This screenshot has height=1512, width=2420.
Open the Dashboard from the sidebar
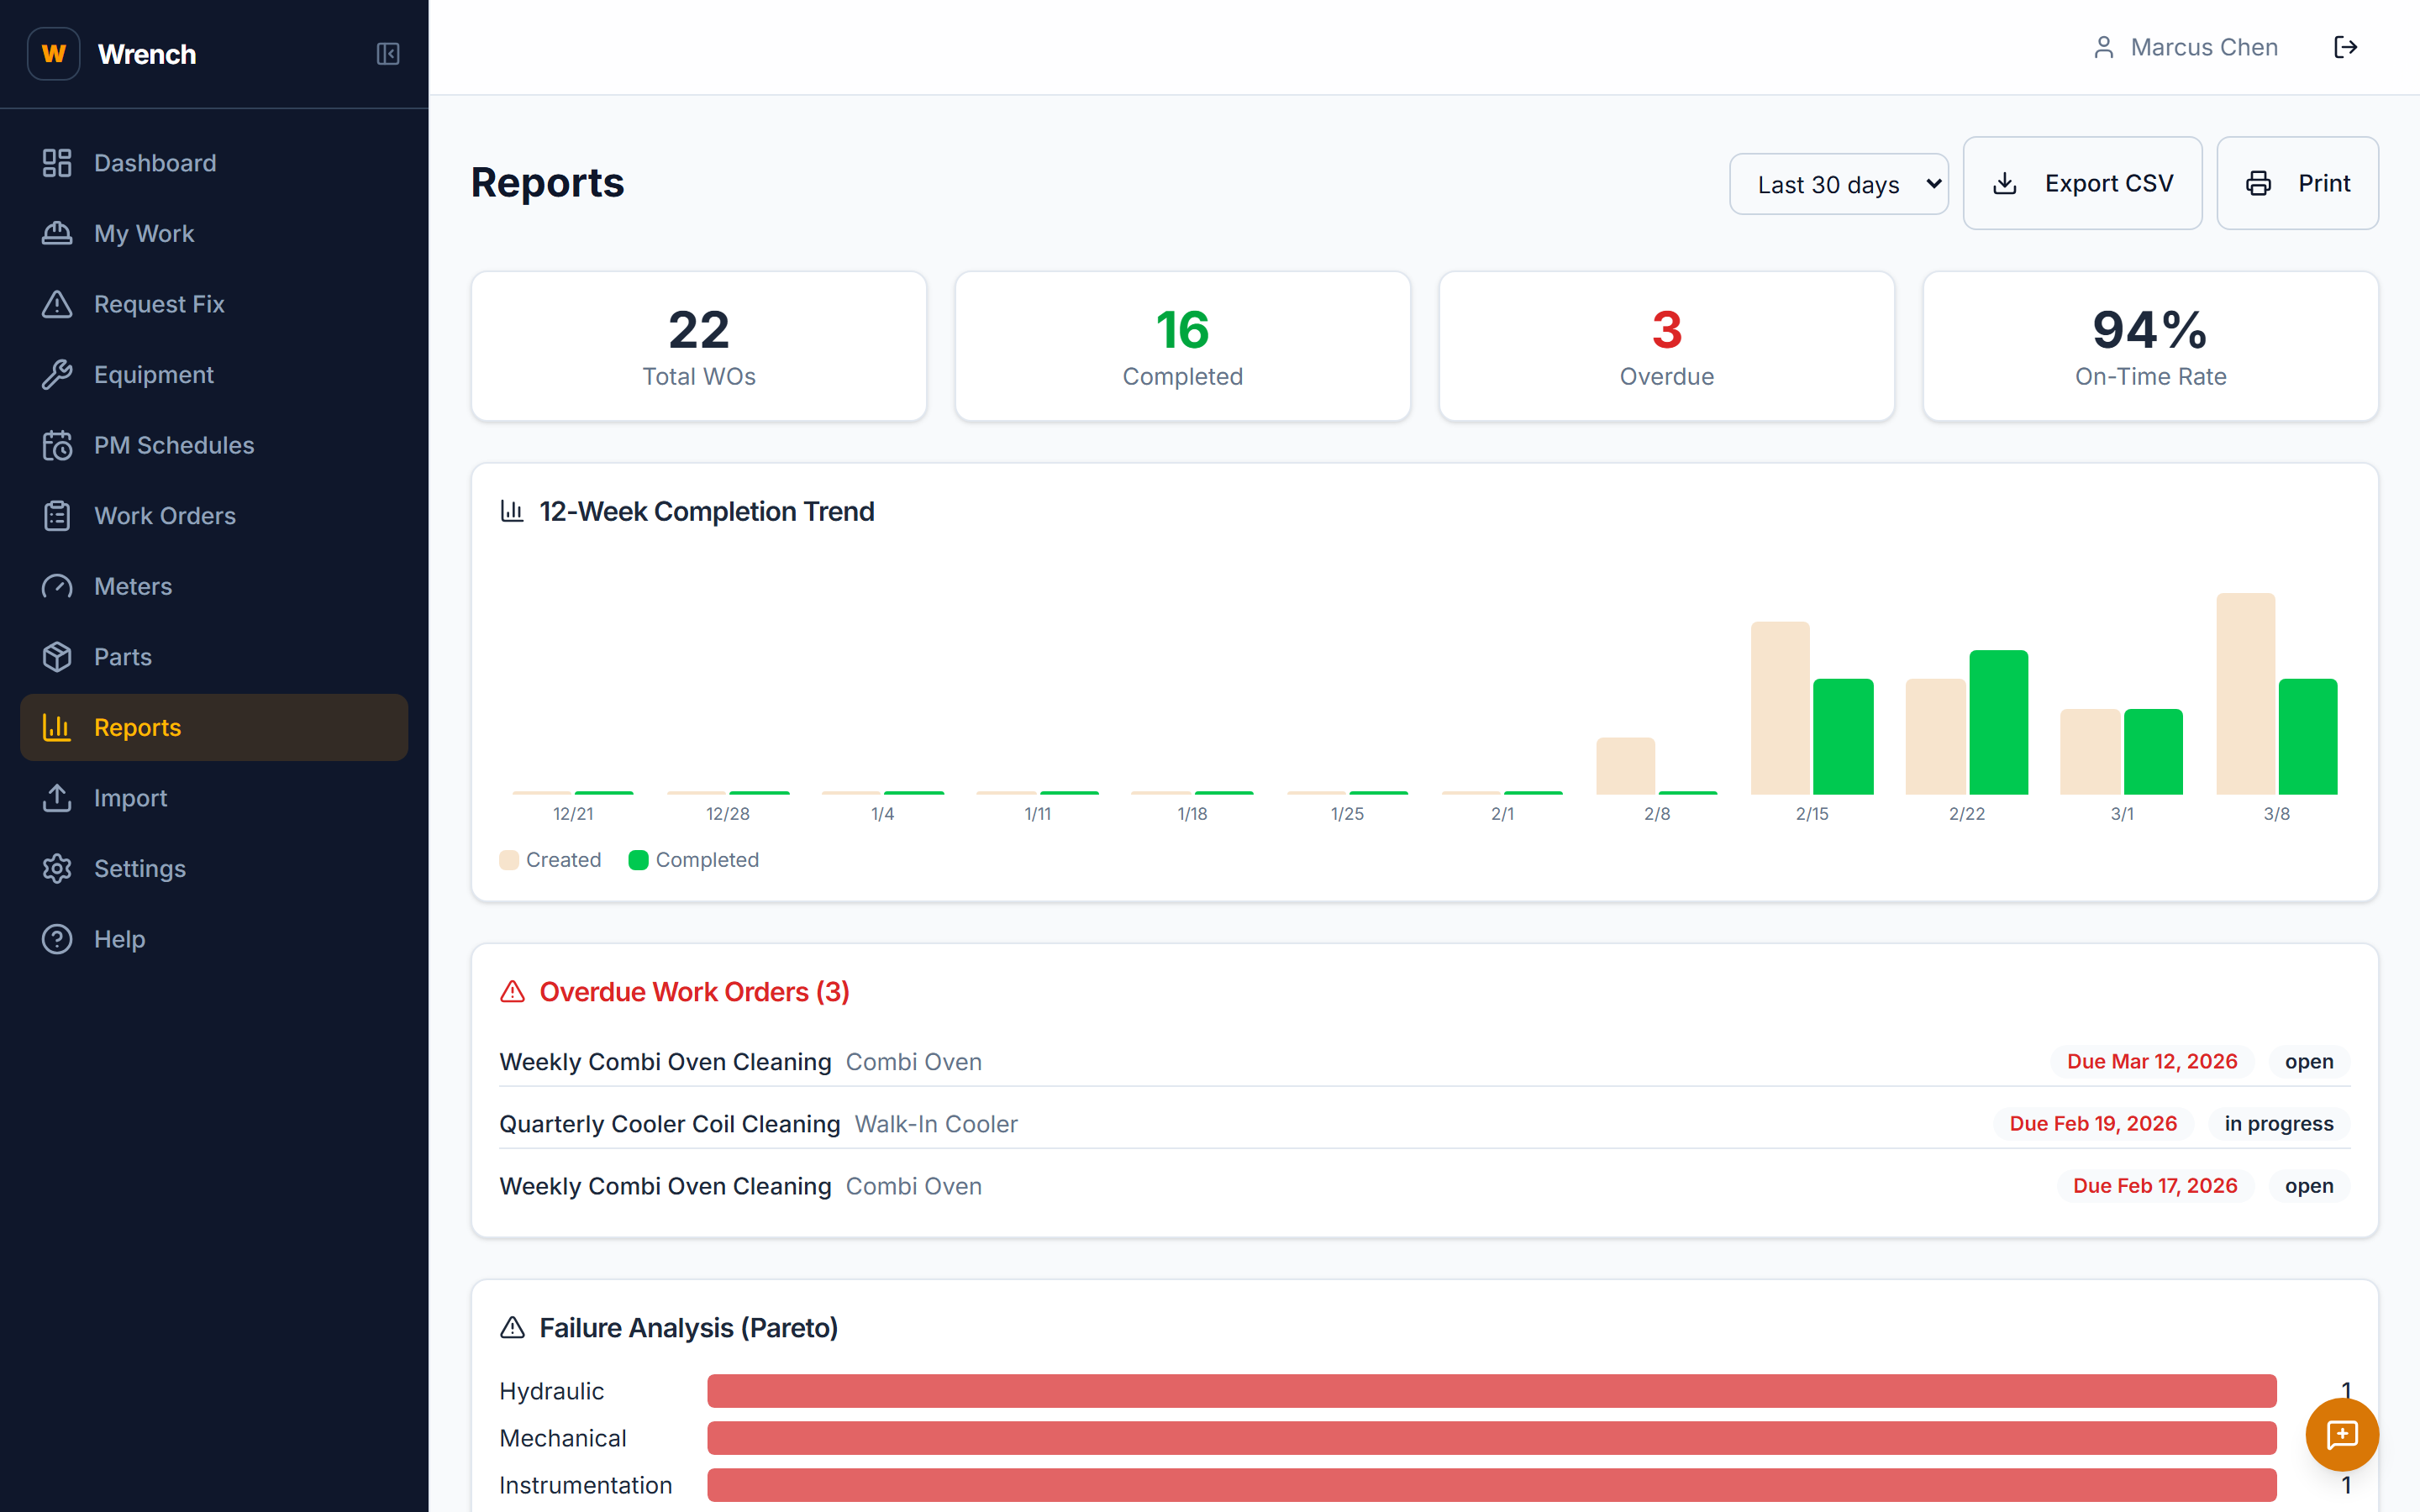[x=155, y=162]
